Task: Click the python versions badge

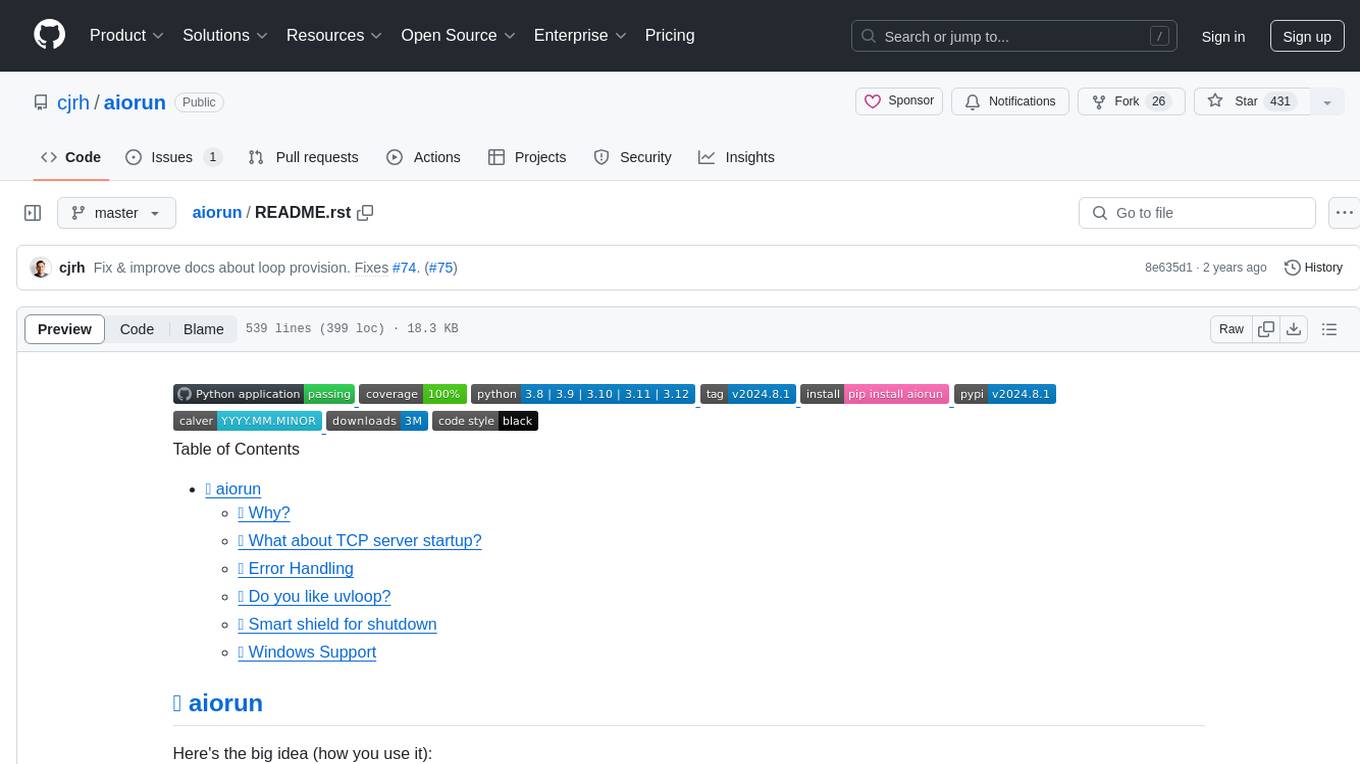Action: click(583, 394)
